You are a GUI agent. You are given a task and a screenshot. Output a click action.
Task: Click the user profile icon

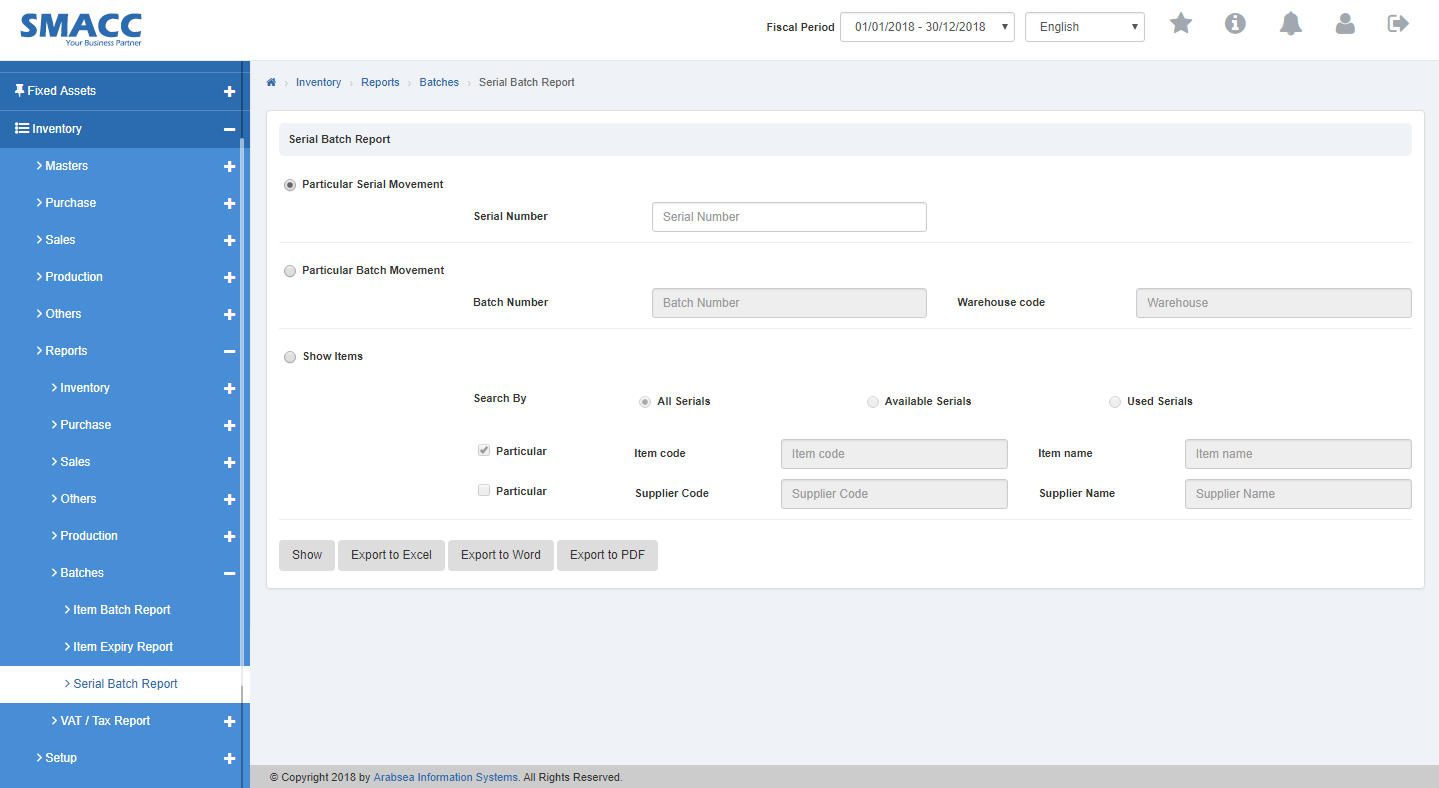(x=1345, y=24)
